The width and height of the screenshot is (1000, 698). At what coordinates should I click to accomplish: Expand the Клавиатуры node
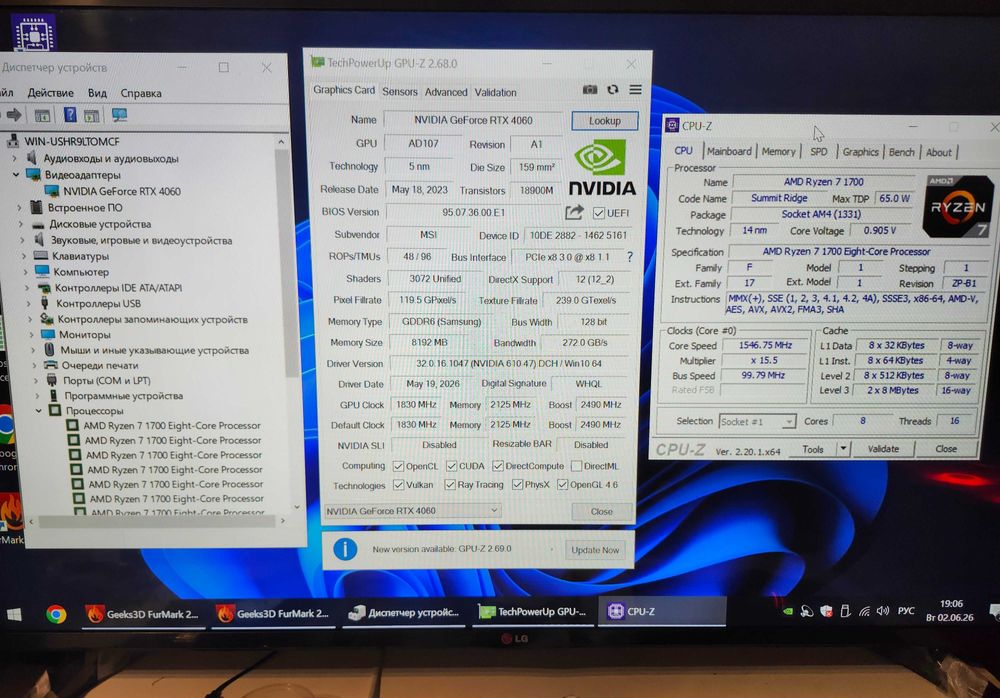pos(24,256)
